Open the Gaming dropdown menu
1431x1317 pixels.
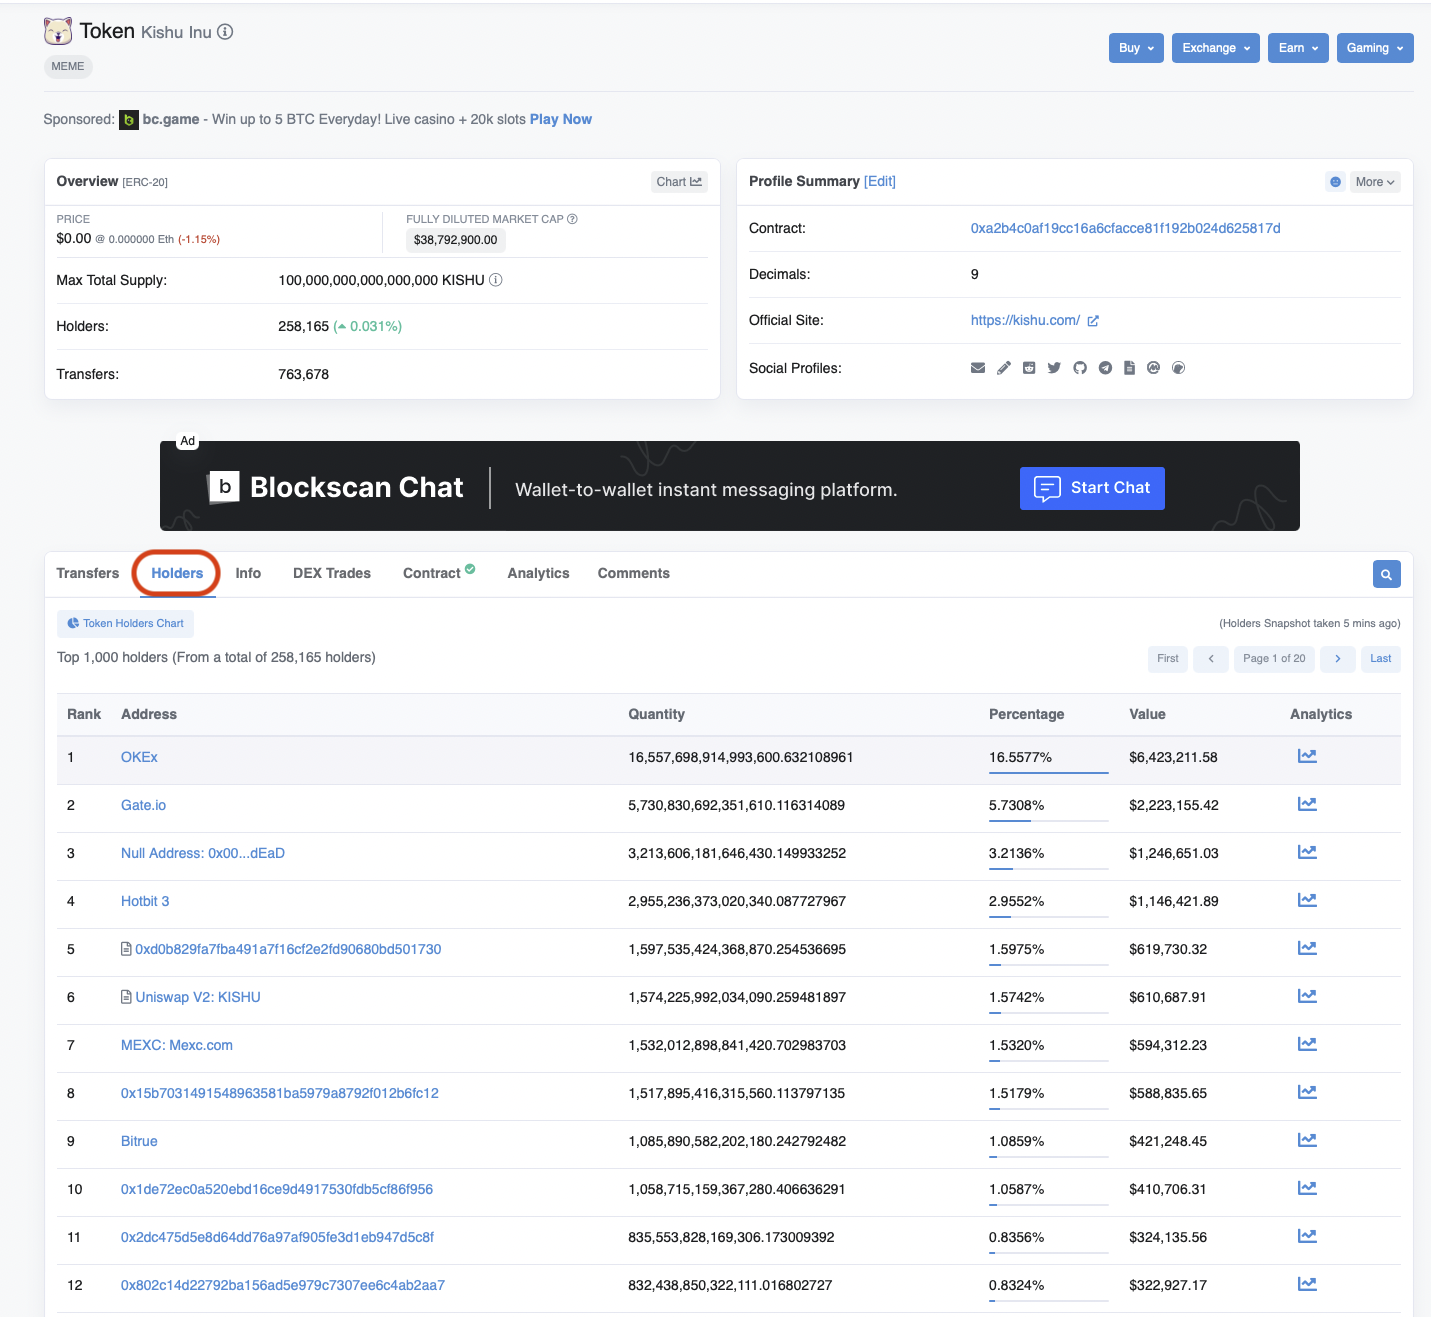point(1374,48)
